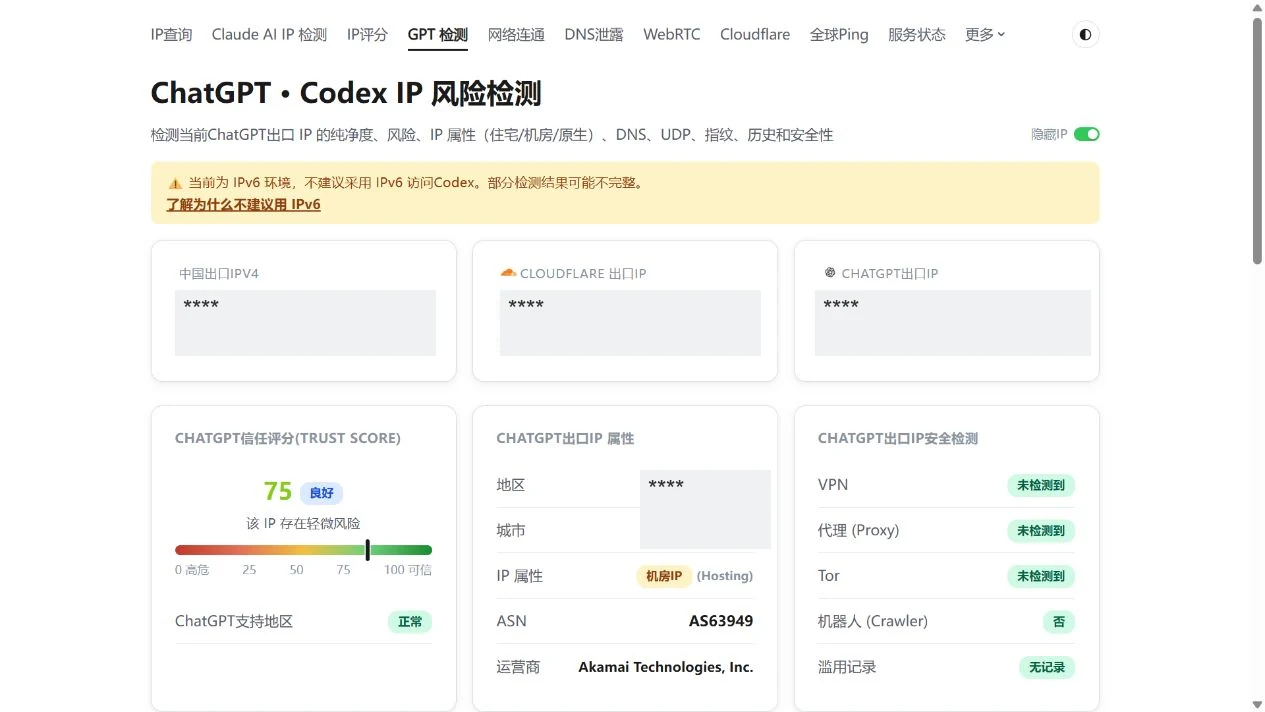Switch to the WebRTC tab
The width and height of the screenshot is (1265, 712).
[x=672, y=34]
